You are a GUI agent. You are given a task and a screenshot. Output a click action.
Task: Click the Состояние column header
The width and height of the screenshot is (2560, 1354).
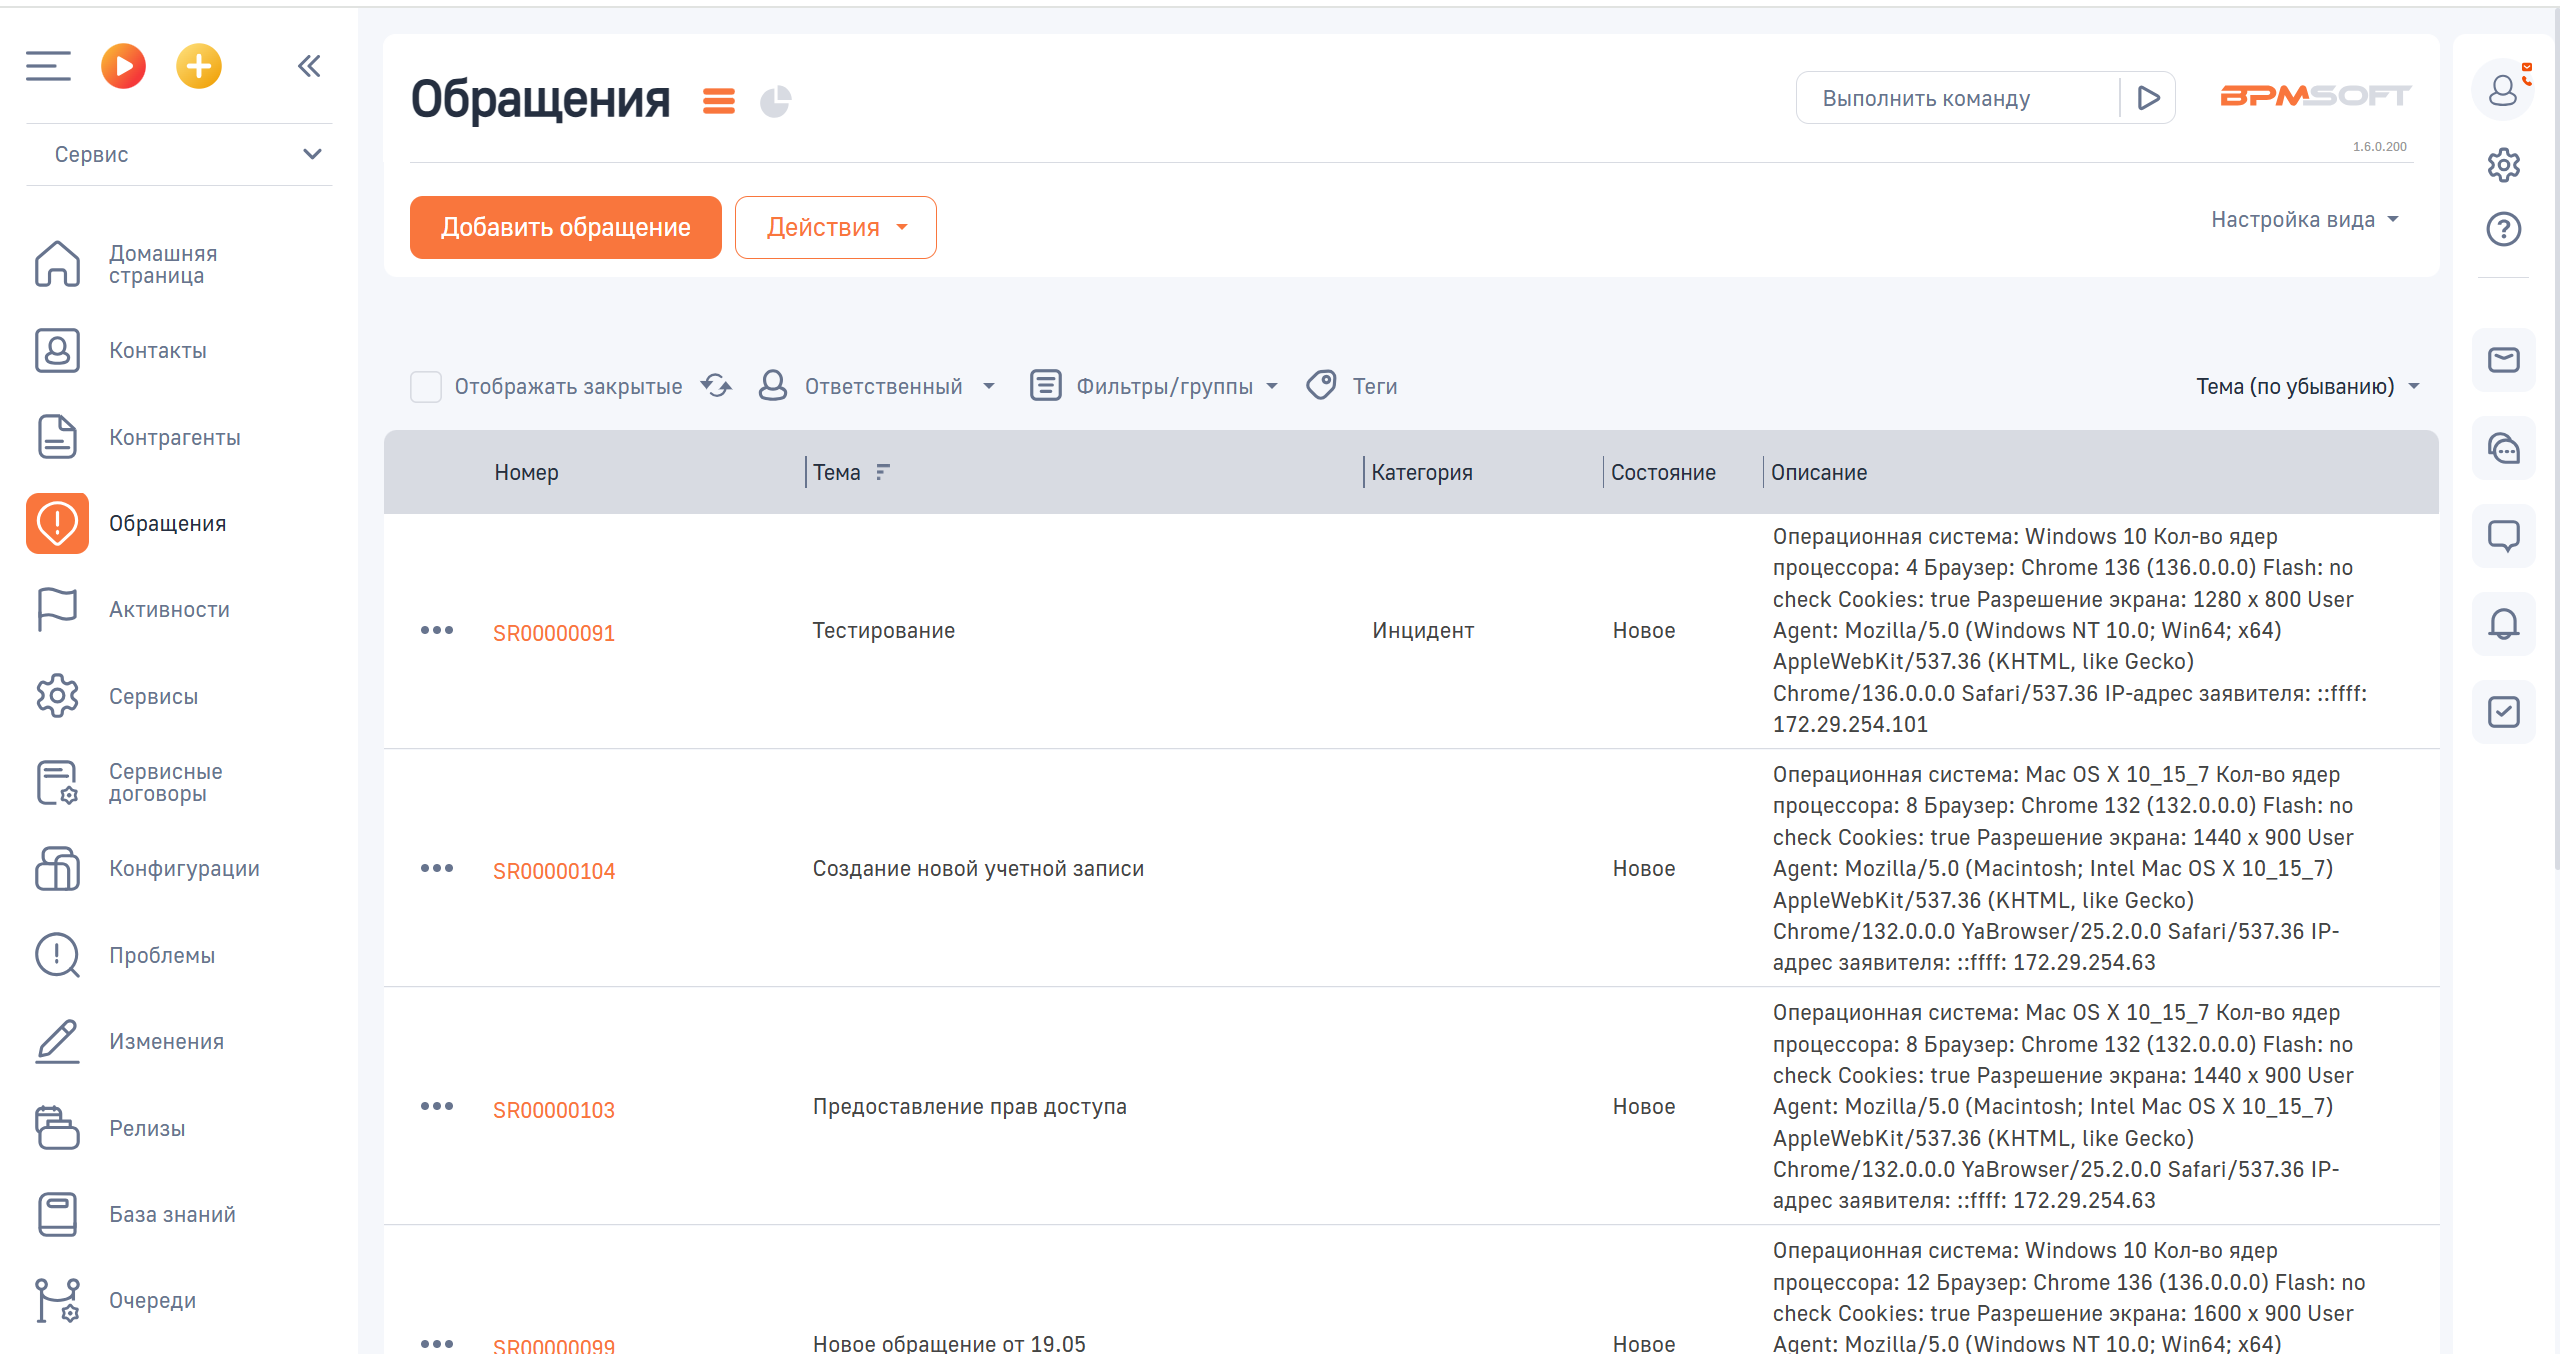1663,472
